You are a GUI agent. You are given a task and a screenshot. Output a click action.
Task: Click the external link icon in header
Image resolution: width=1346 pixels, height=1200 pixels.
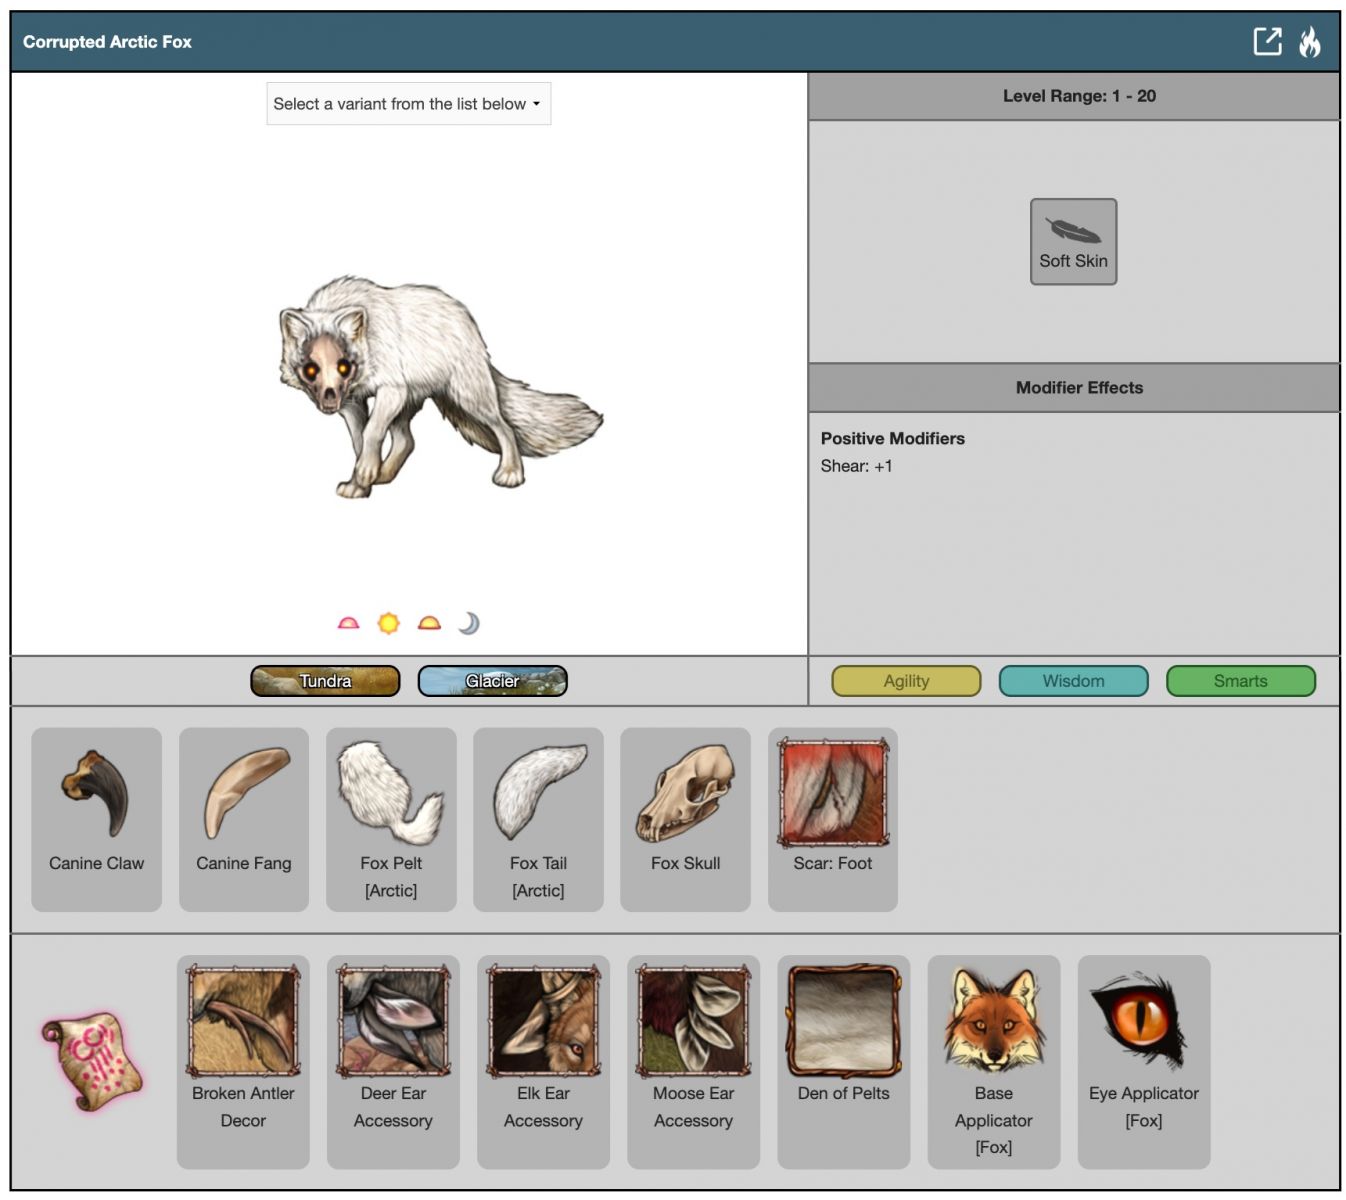tap(1267, 41)
